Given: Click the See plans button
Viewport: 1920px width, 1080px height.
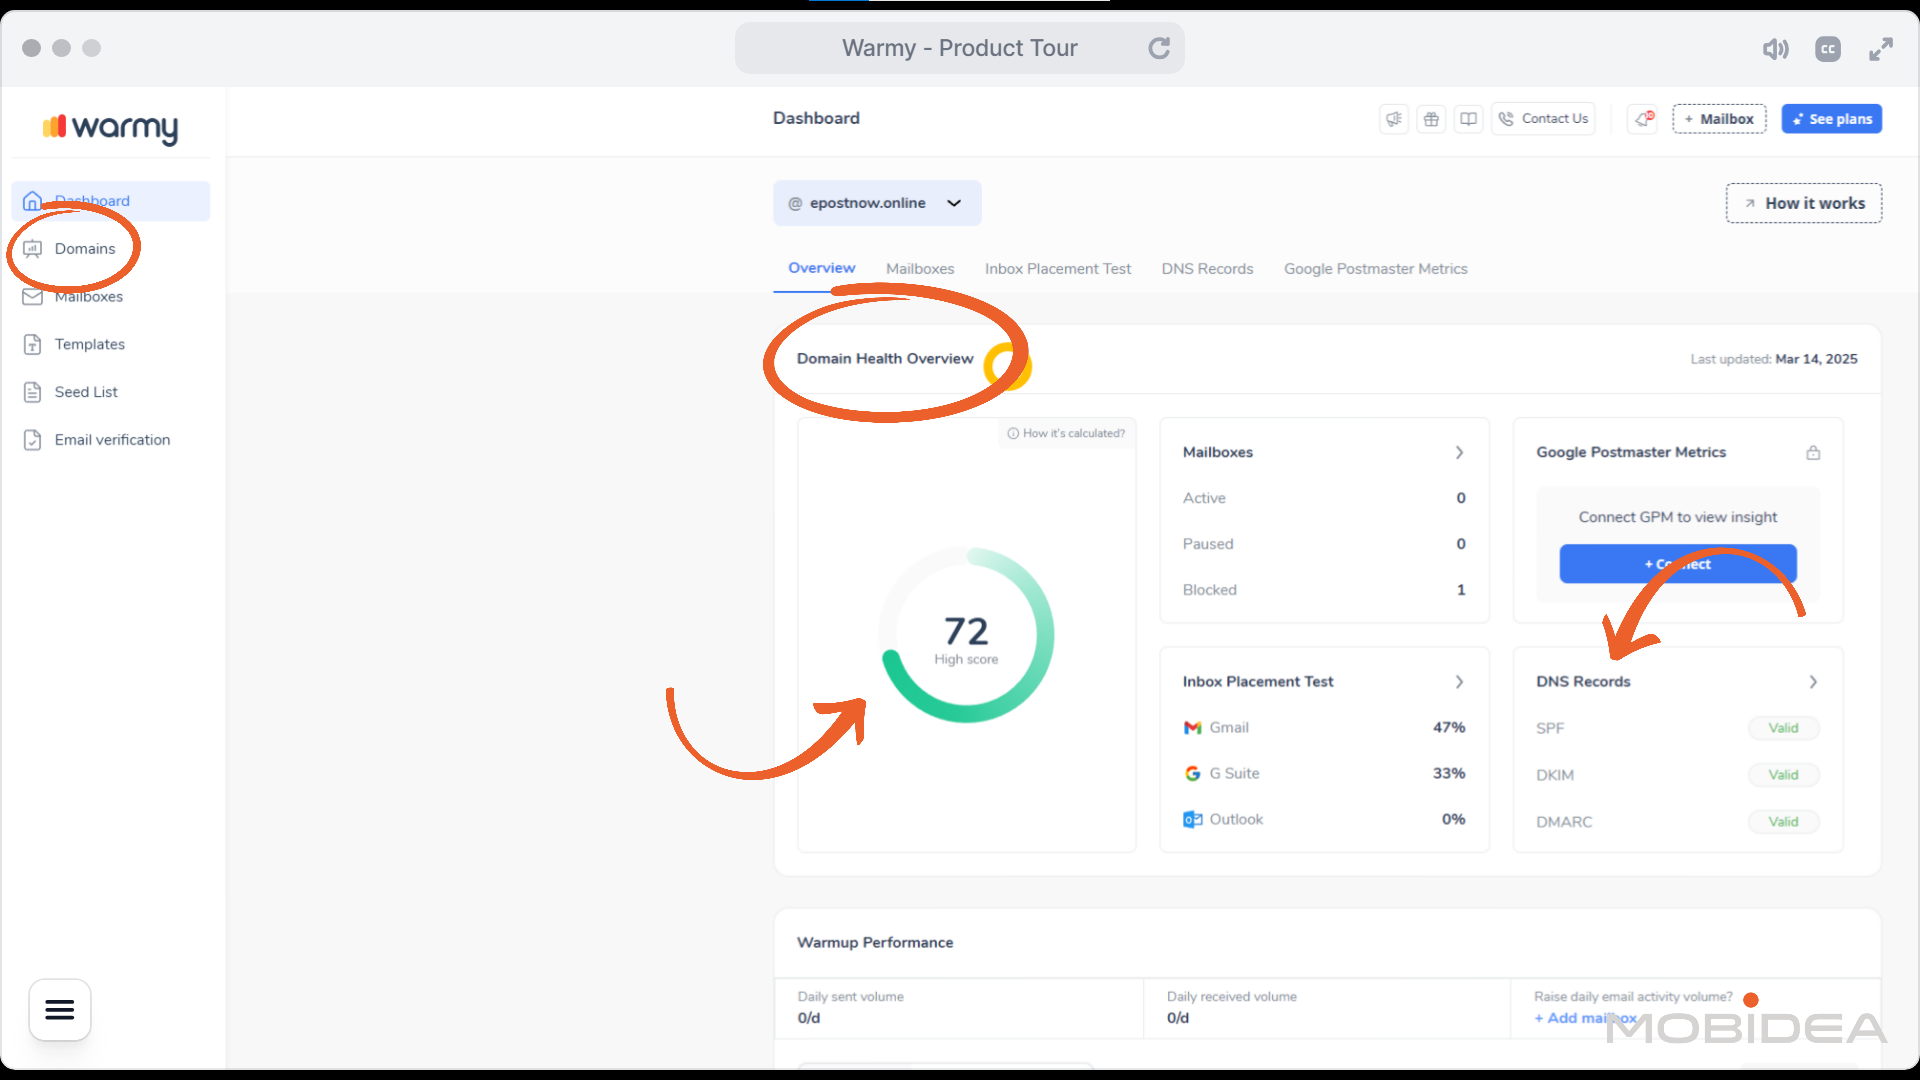Looking at the screenshot, I should [1831, 119].
